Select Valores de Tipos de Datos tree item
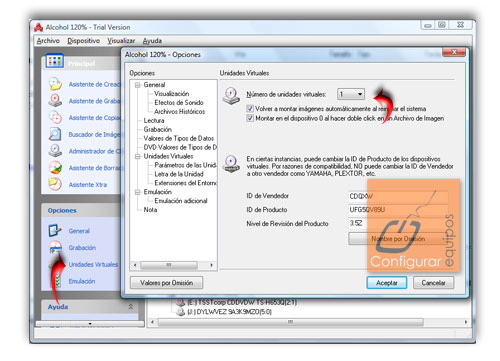500x361 pixels. [179, 138]
